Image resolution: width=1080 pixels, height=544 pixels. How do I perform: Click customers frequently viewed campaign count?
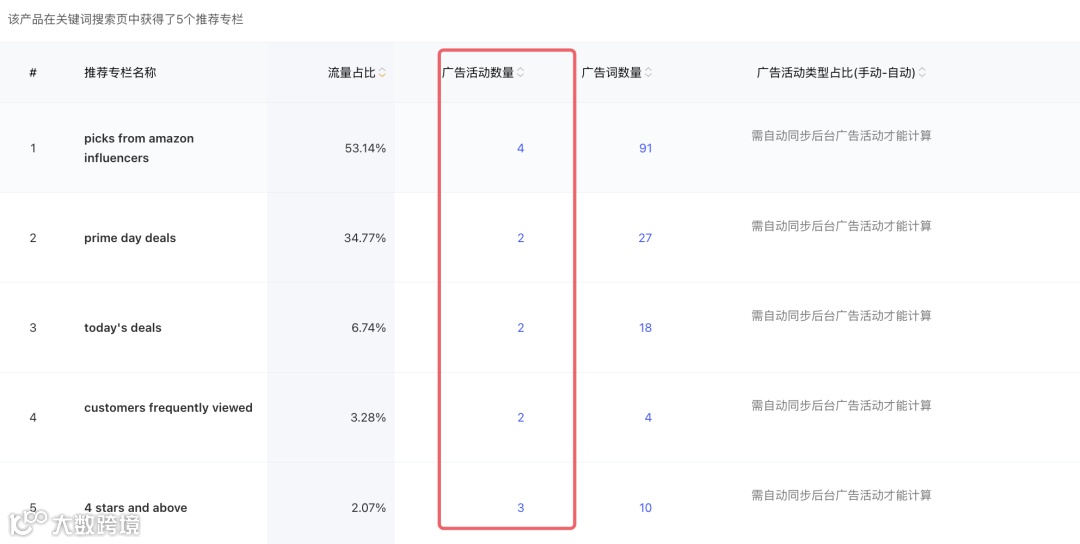[520, 418]
